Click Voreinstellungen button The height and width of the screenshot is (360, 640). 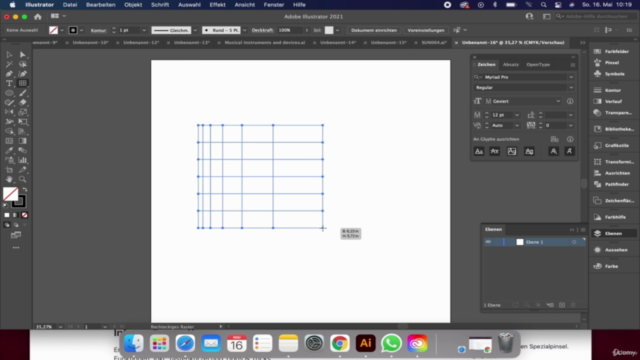[426, 30]
